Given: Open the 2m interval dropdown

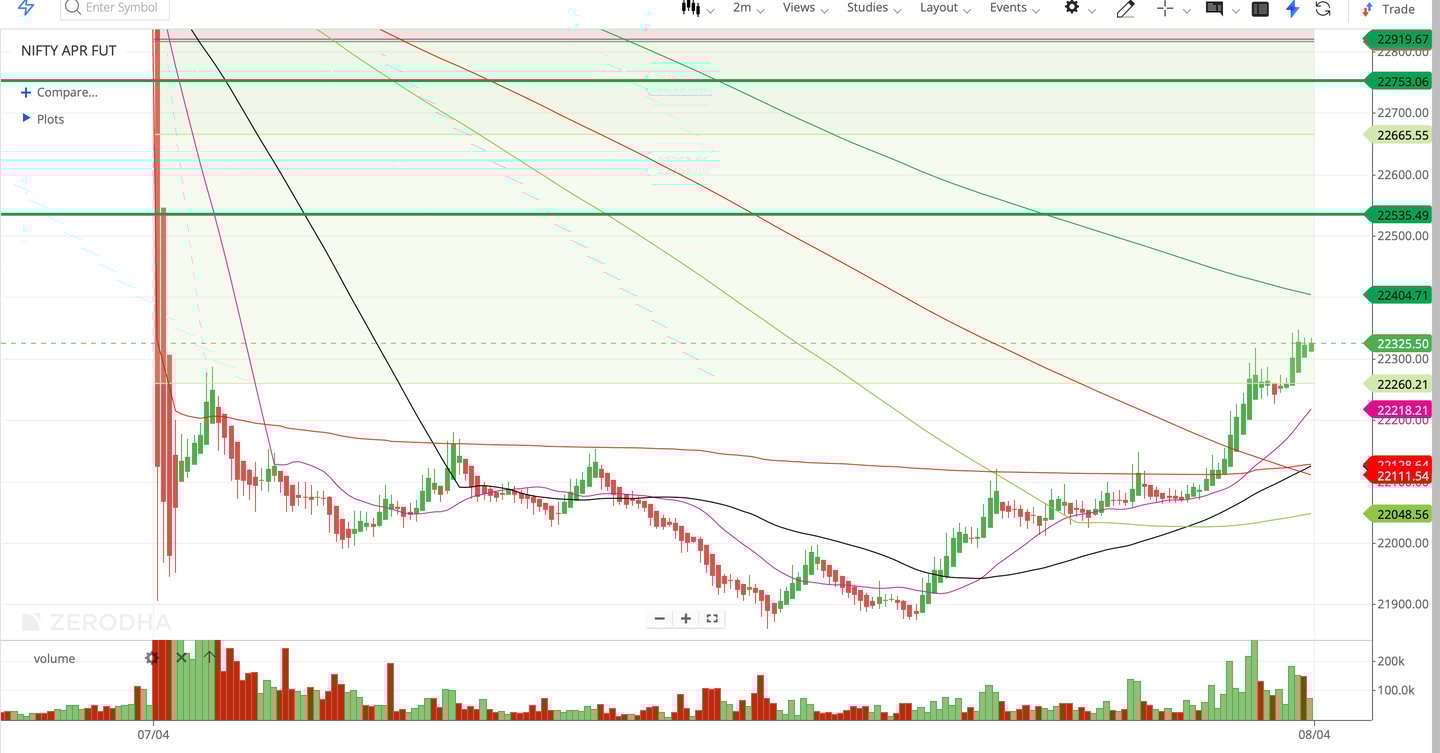Looking at the screenshot, I should pyautogui.click(x=748, y=8).
